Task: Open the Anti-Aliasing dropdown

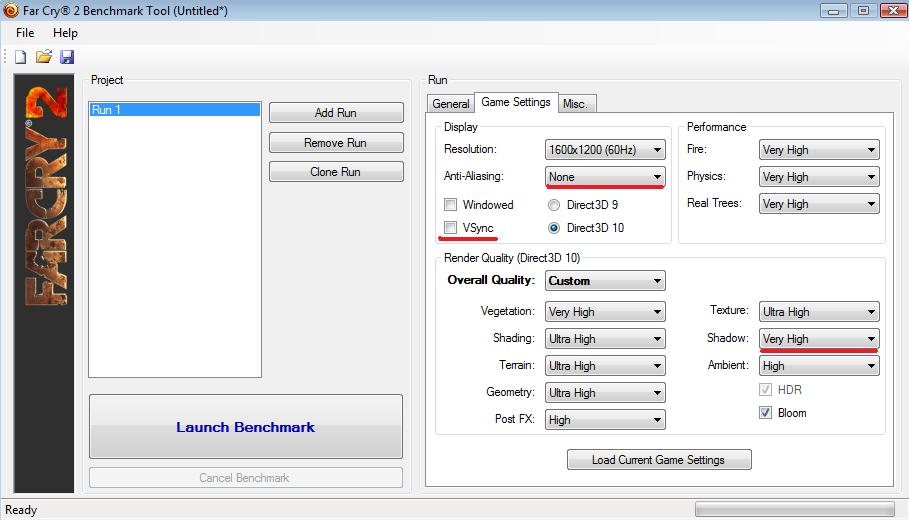Action: [605, 177]
